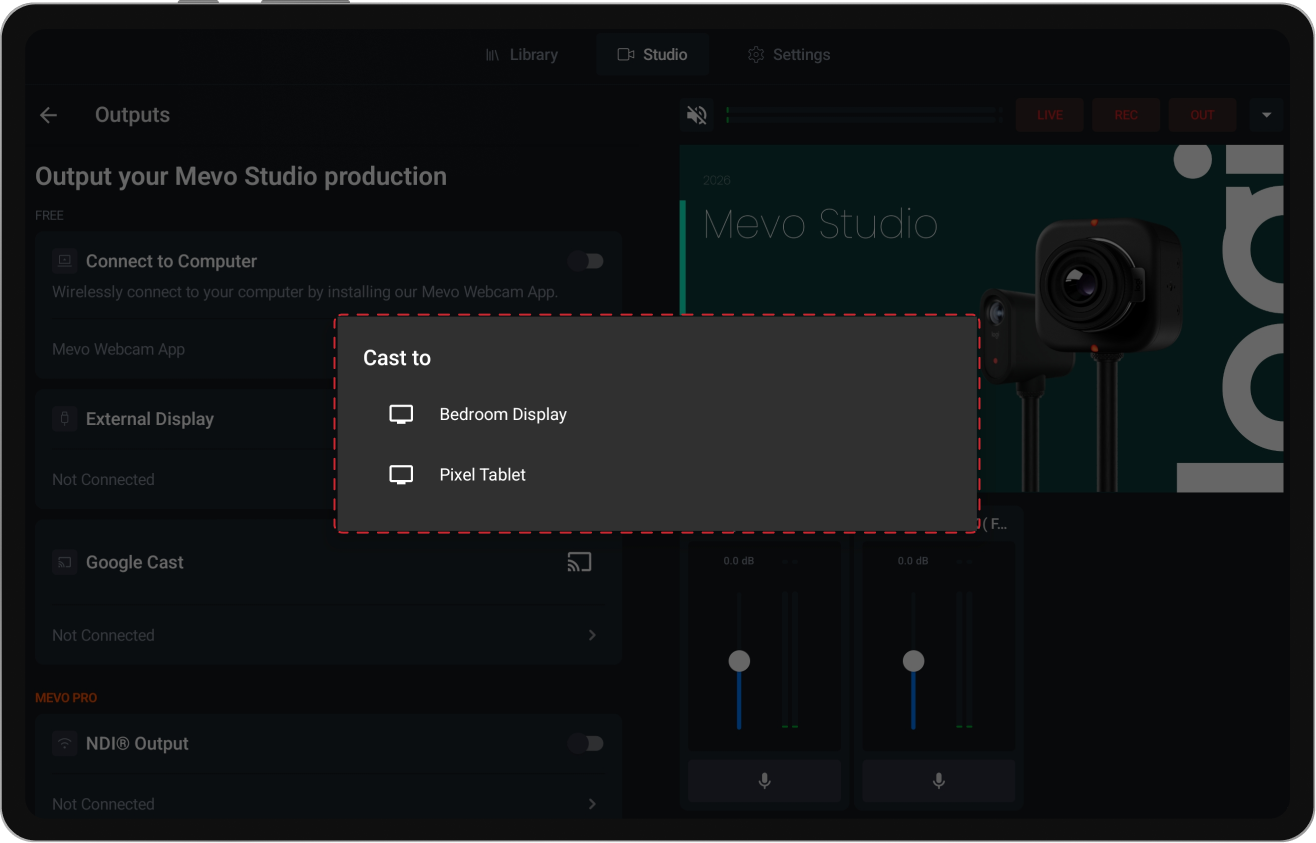Click the LIVE button
The width and height of the screenshot is (1316, 843).
pos(1049,114)
